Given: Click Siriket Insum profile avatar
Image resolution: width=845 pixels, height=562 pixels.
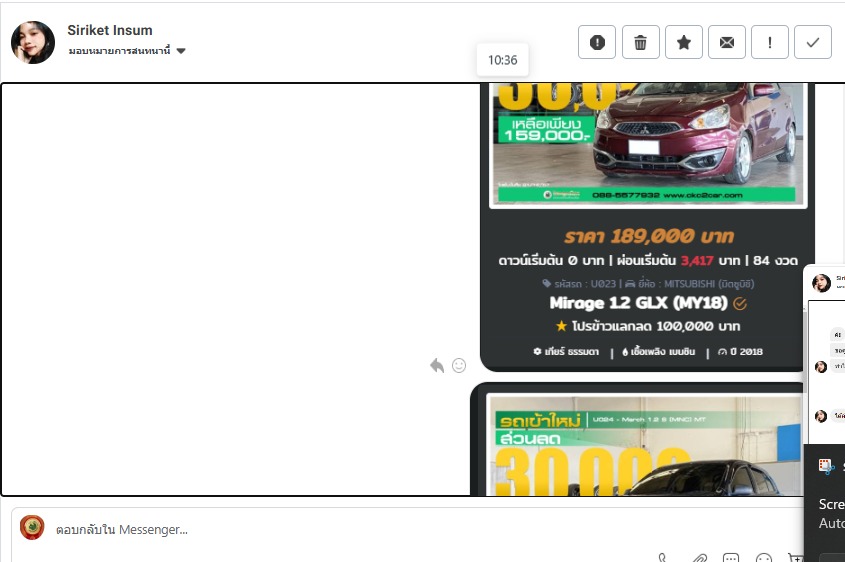Looking at the screenshot, I should pos(33,43).
